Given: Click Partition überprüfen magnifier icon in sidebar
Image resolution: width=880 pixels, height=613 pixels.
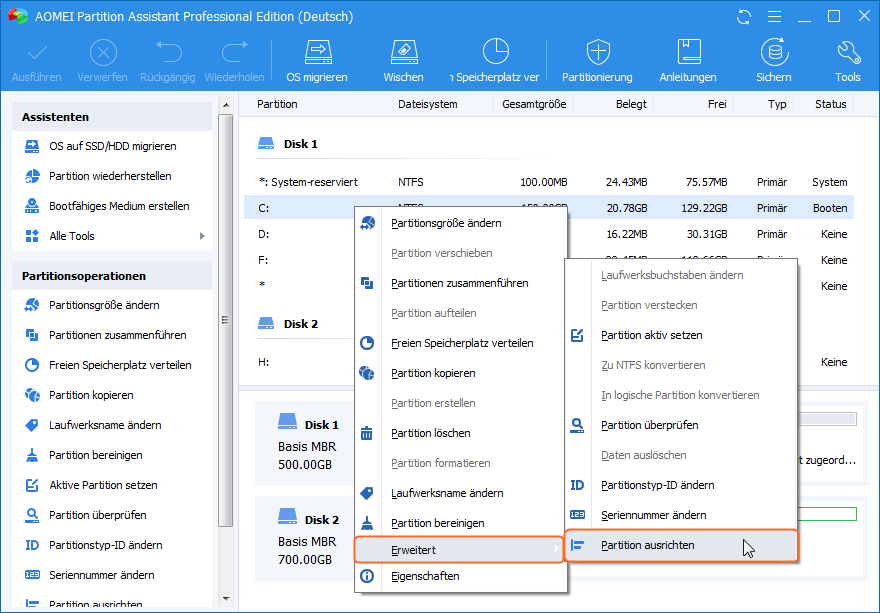Looking at the screenshot, I should point(32,515).
